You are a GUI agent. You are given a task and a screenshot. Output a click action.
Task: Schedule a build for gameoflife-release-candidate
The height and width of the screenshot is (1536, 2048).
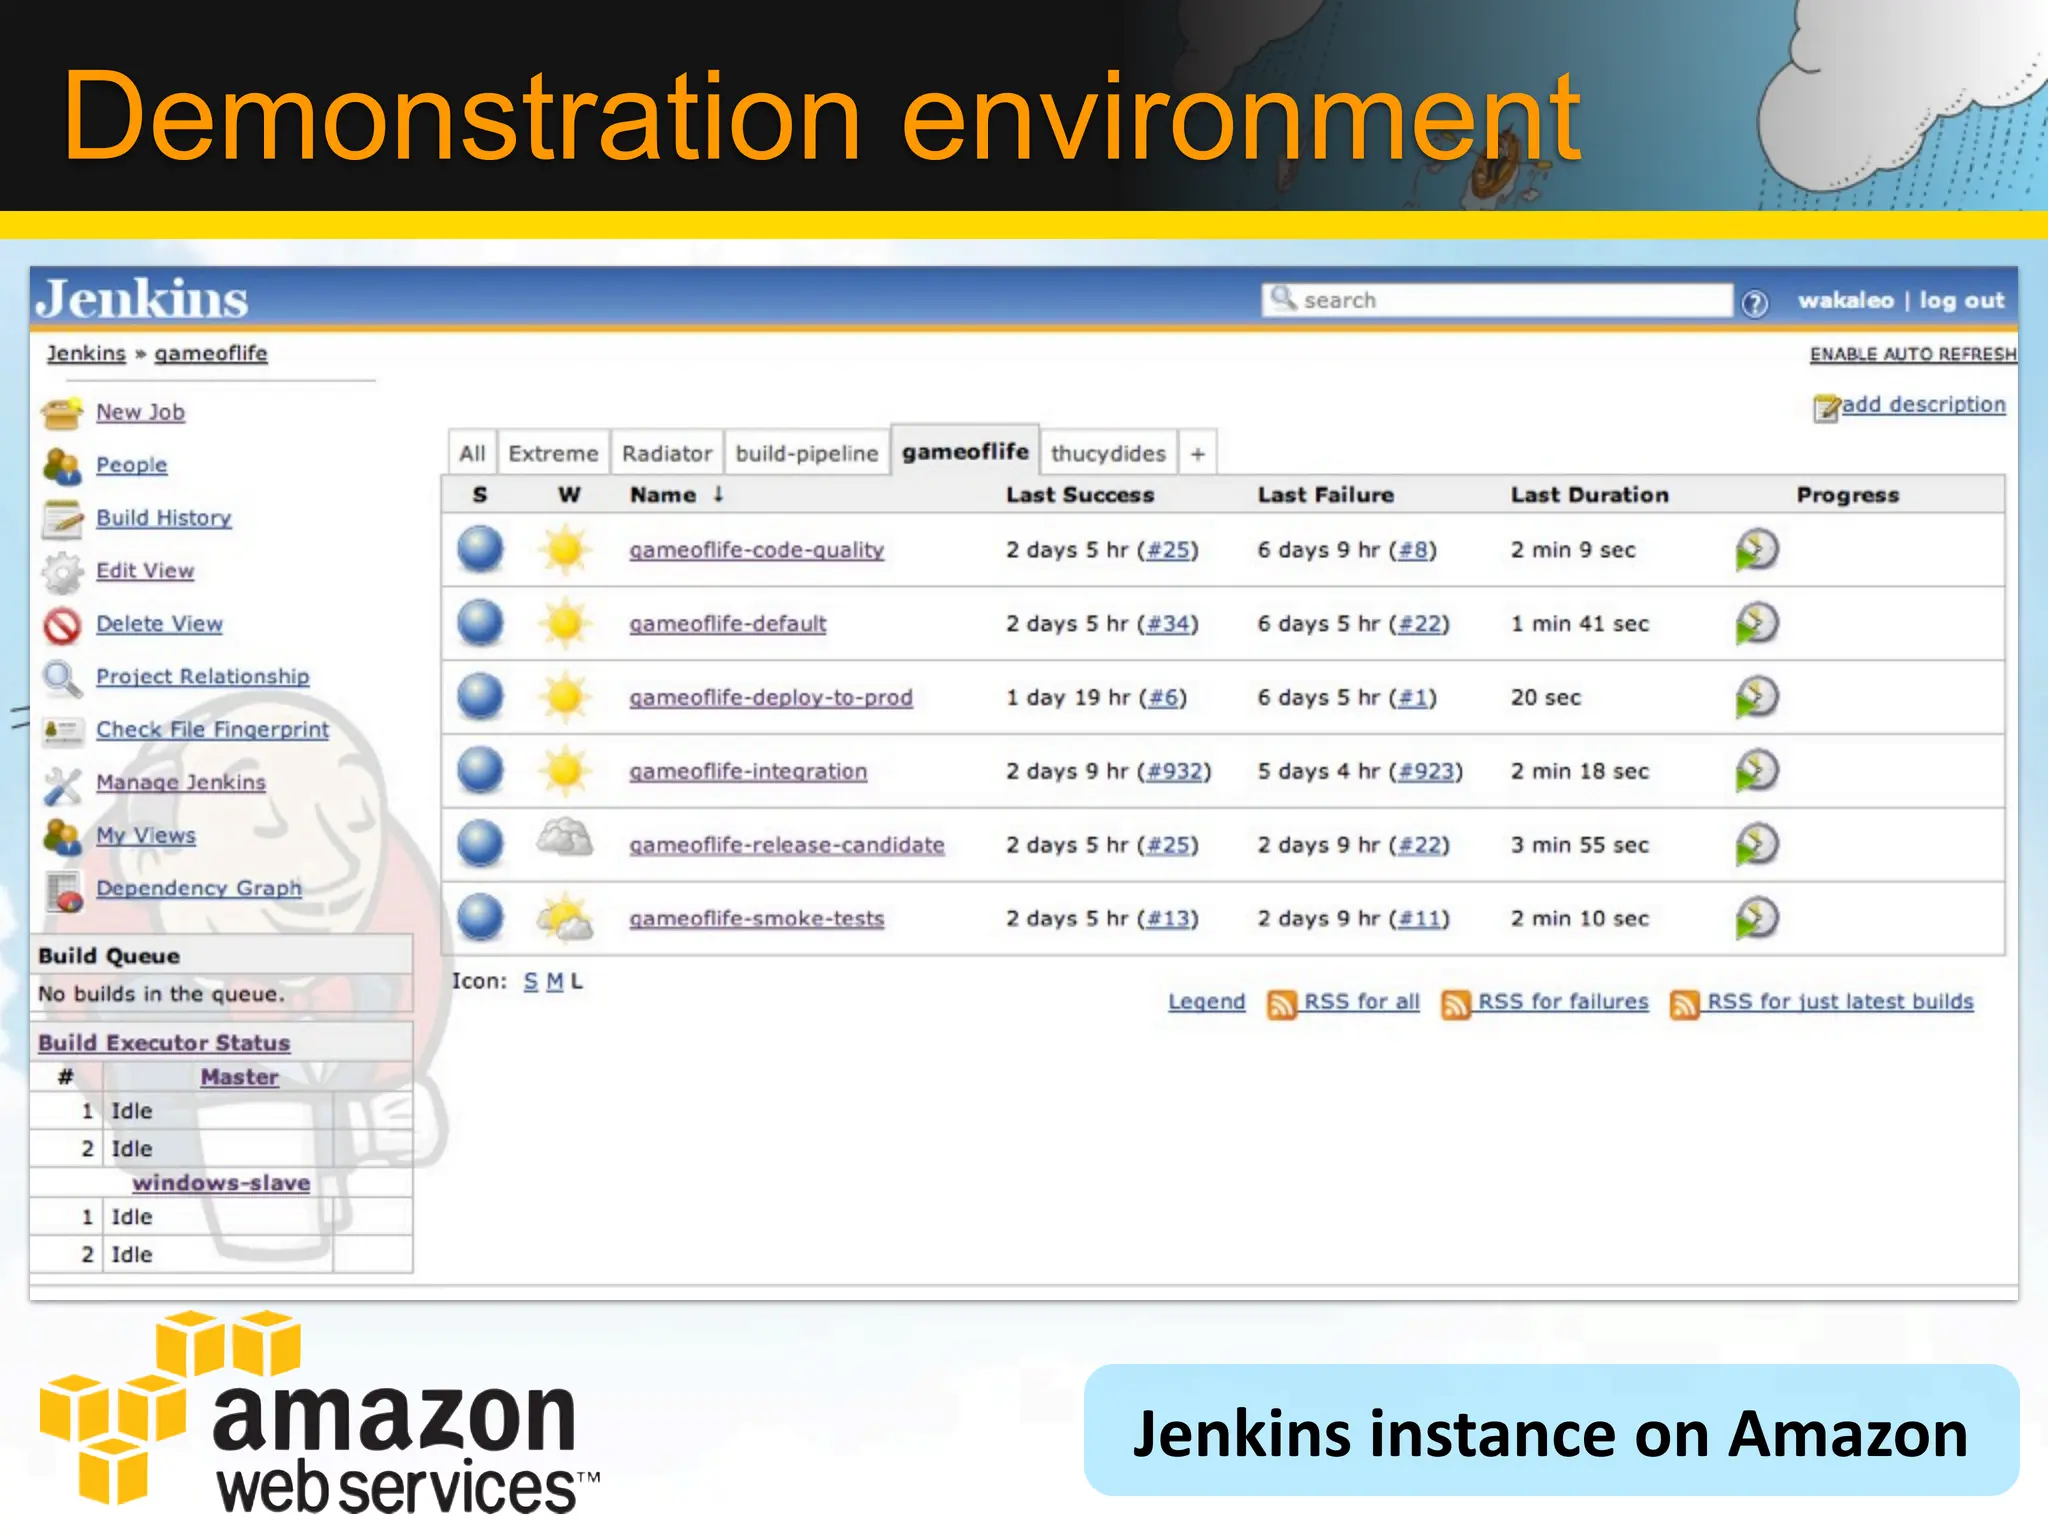[x=1757, y=844]
